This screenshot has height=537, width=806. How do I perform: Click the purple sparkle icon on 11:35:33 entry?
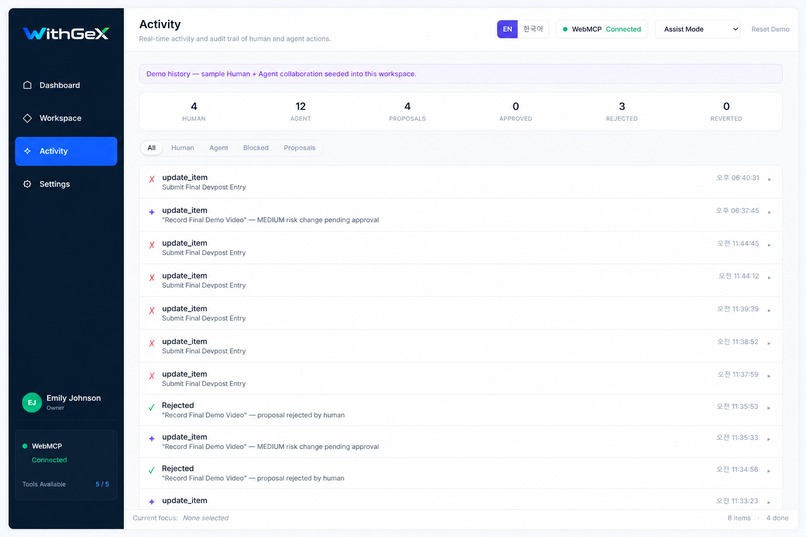[152, 438]
